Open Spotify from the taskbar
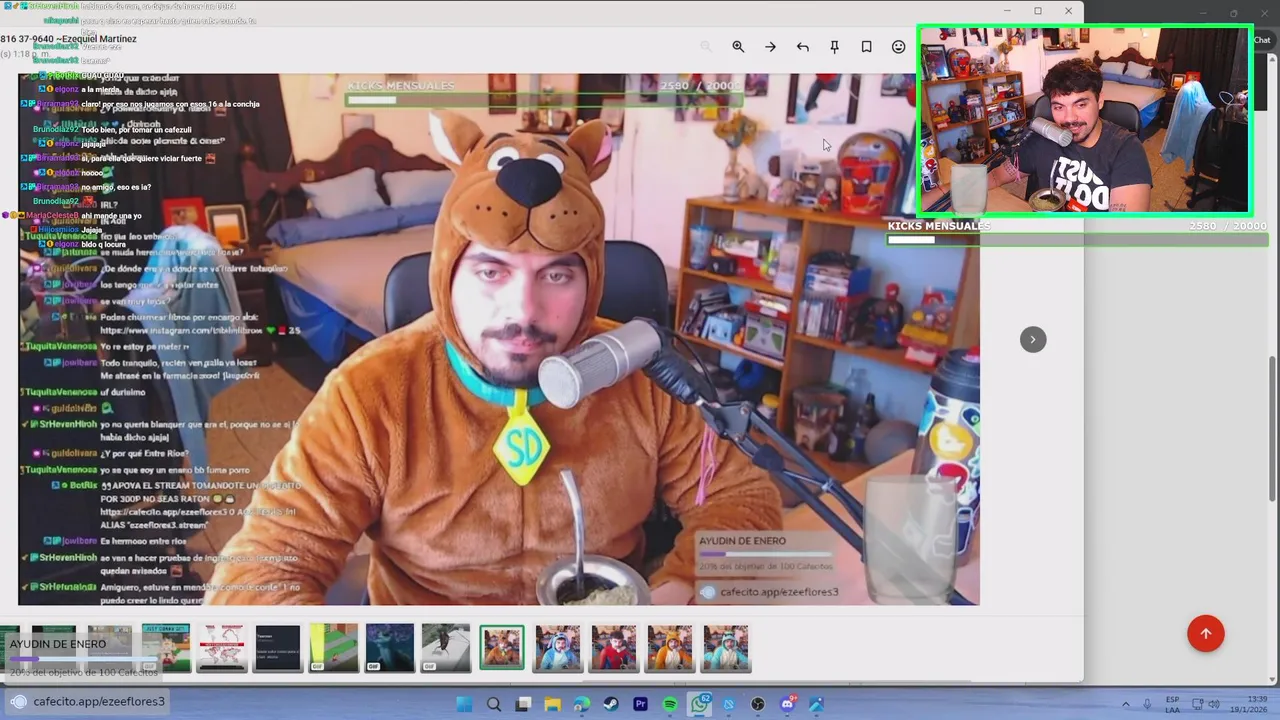This screenshot has height=720, width=1280. coord(670,704)
